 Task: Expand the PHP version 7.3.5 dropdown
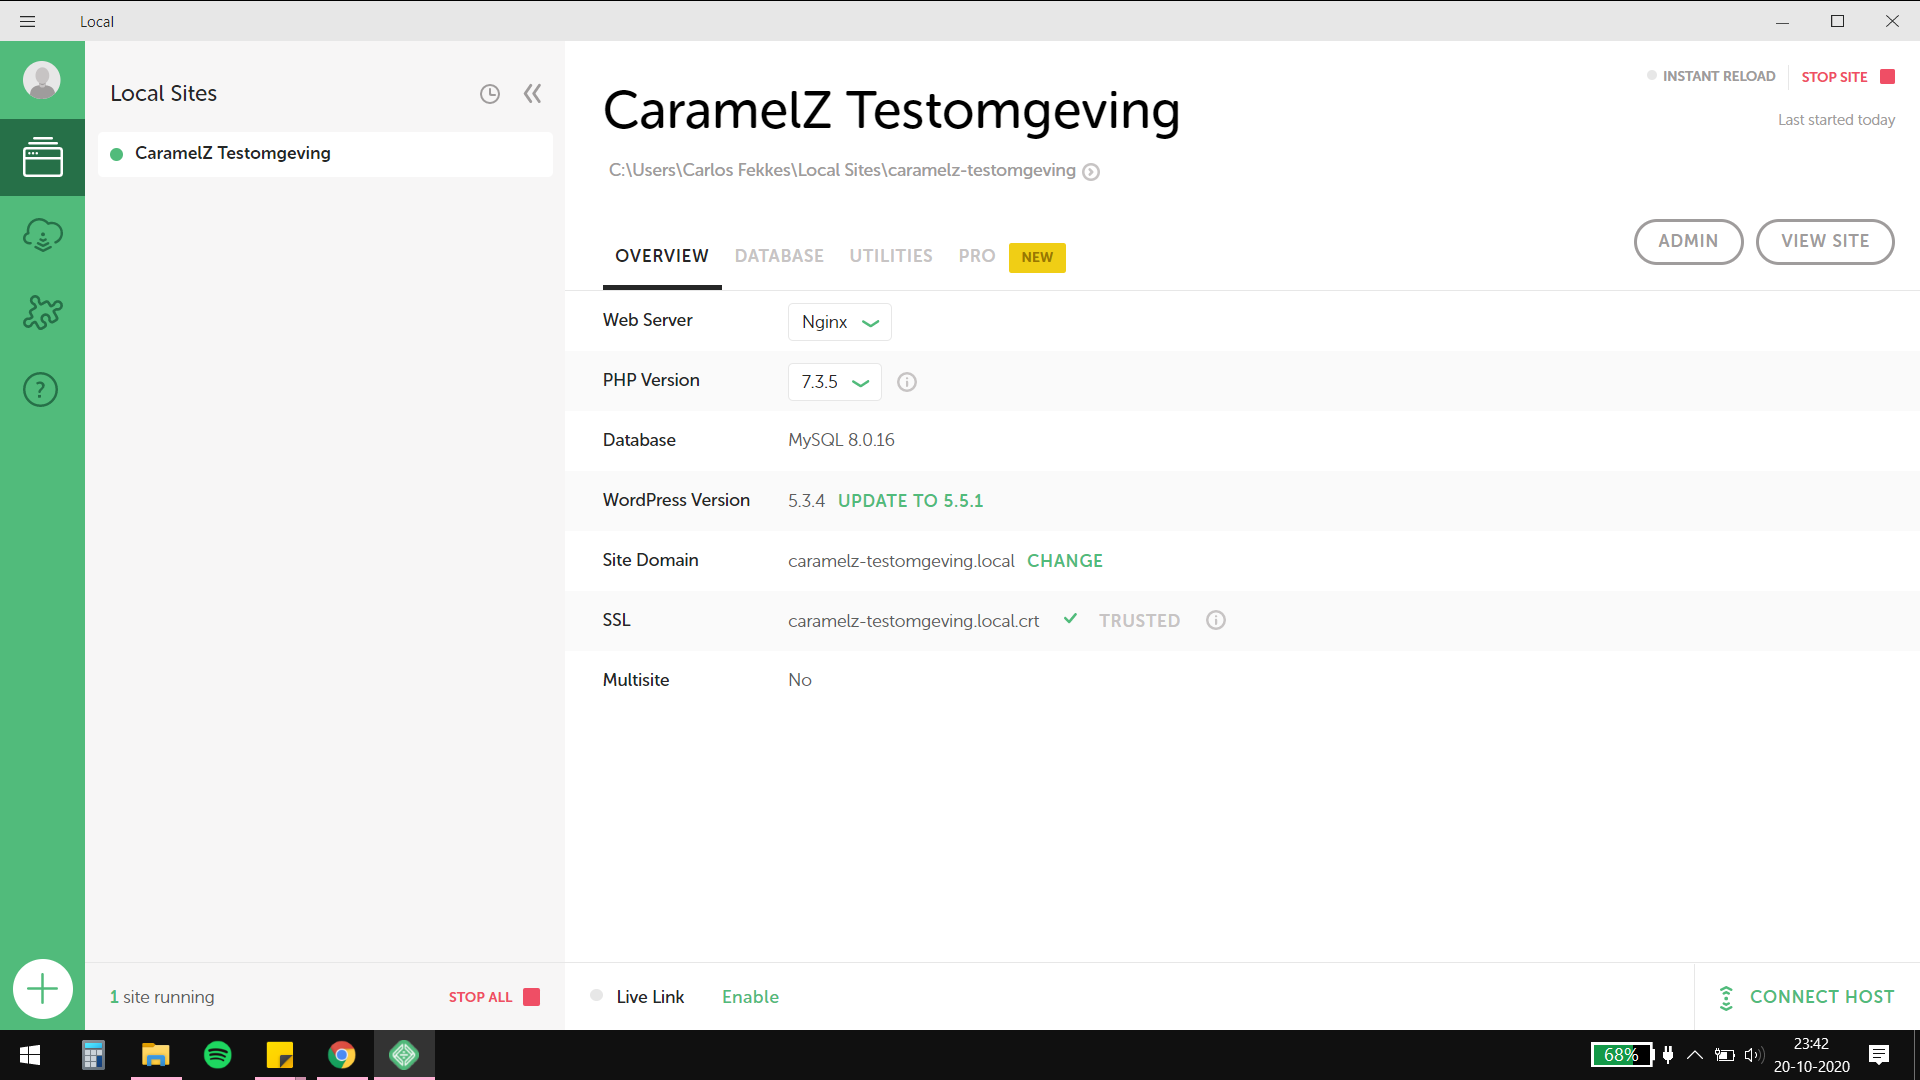[x=834, y=382]
